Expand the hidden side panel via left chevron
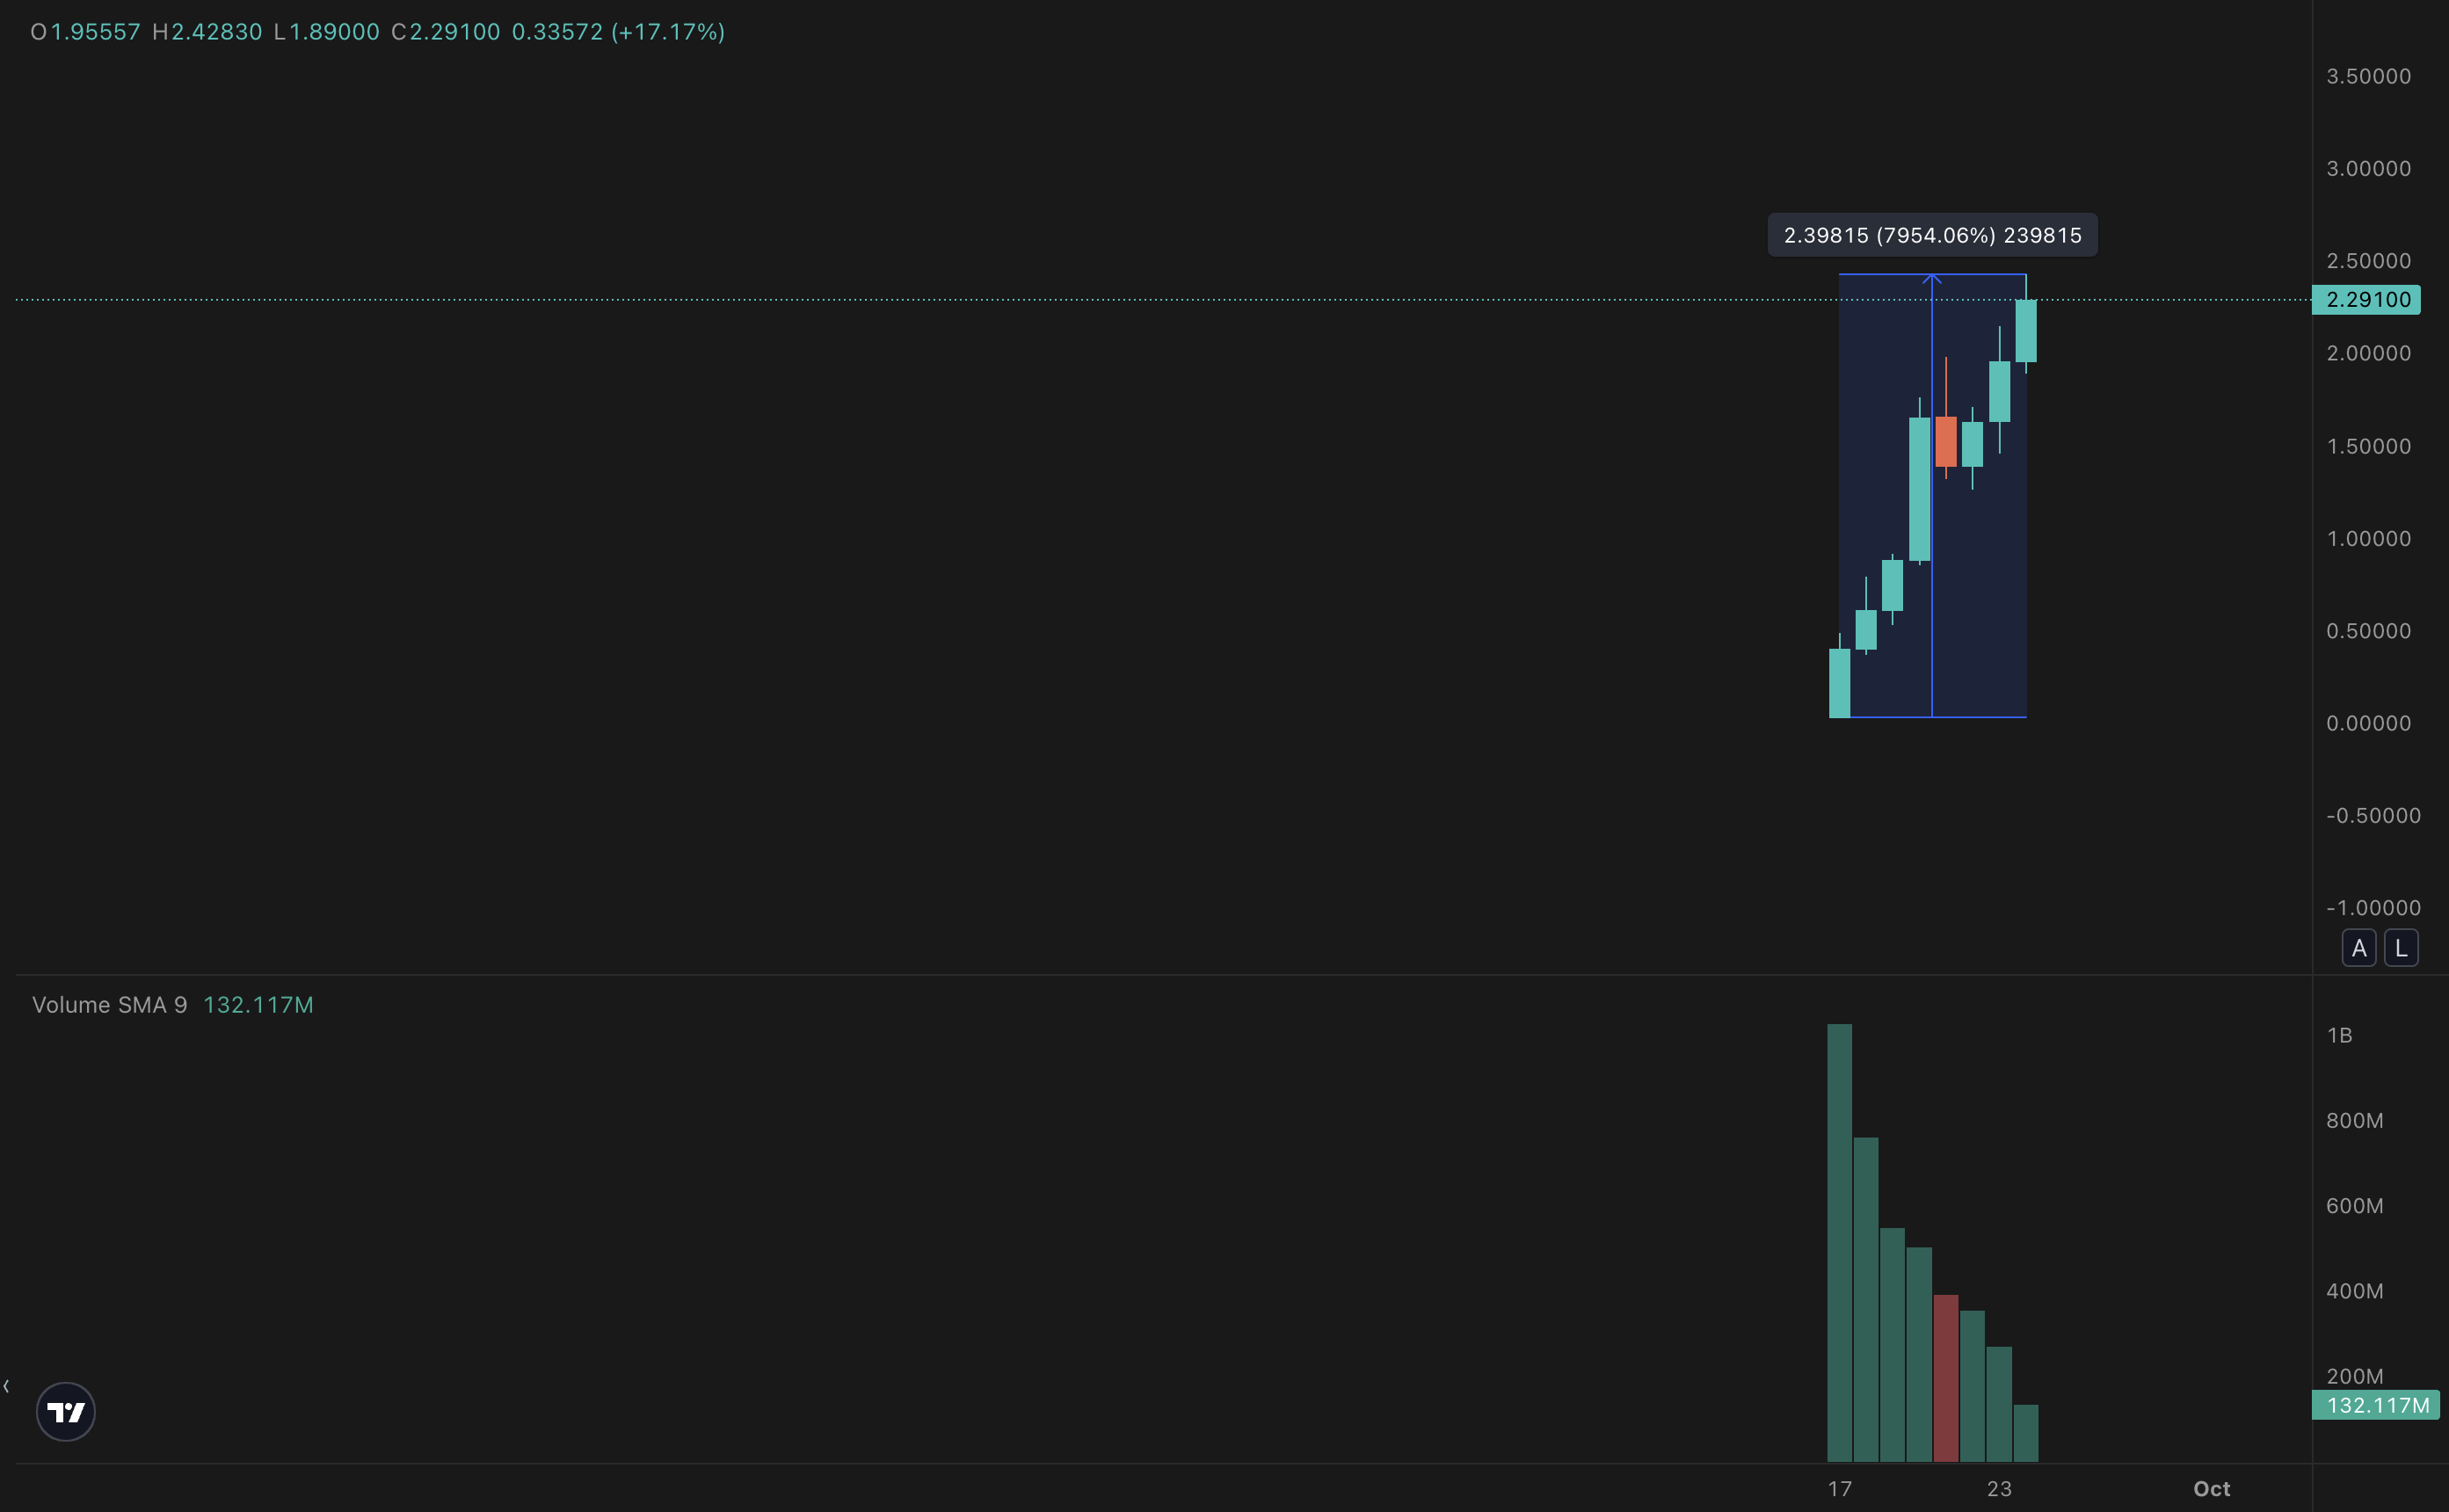2449x1512 pixels. (x=7, y=1386)
